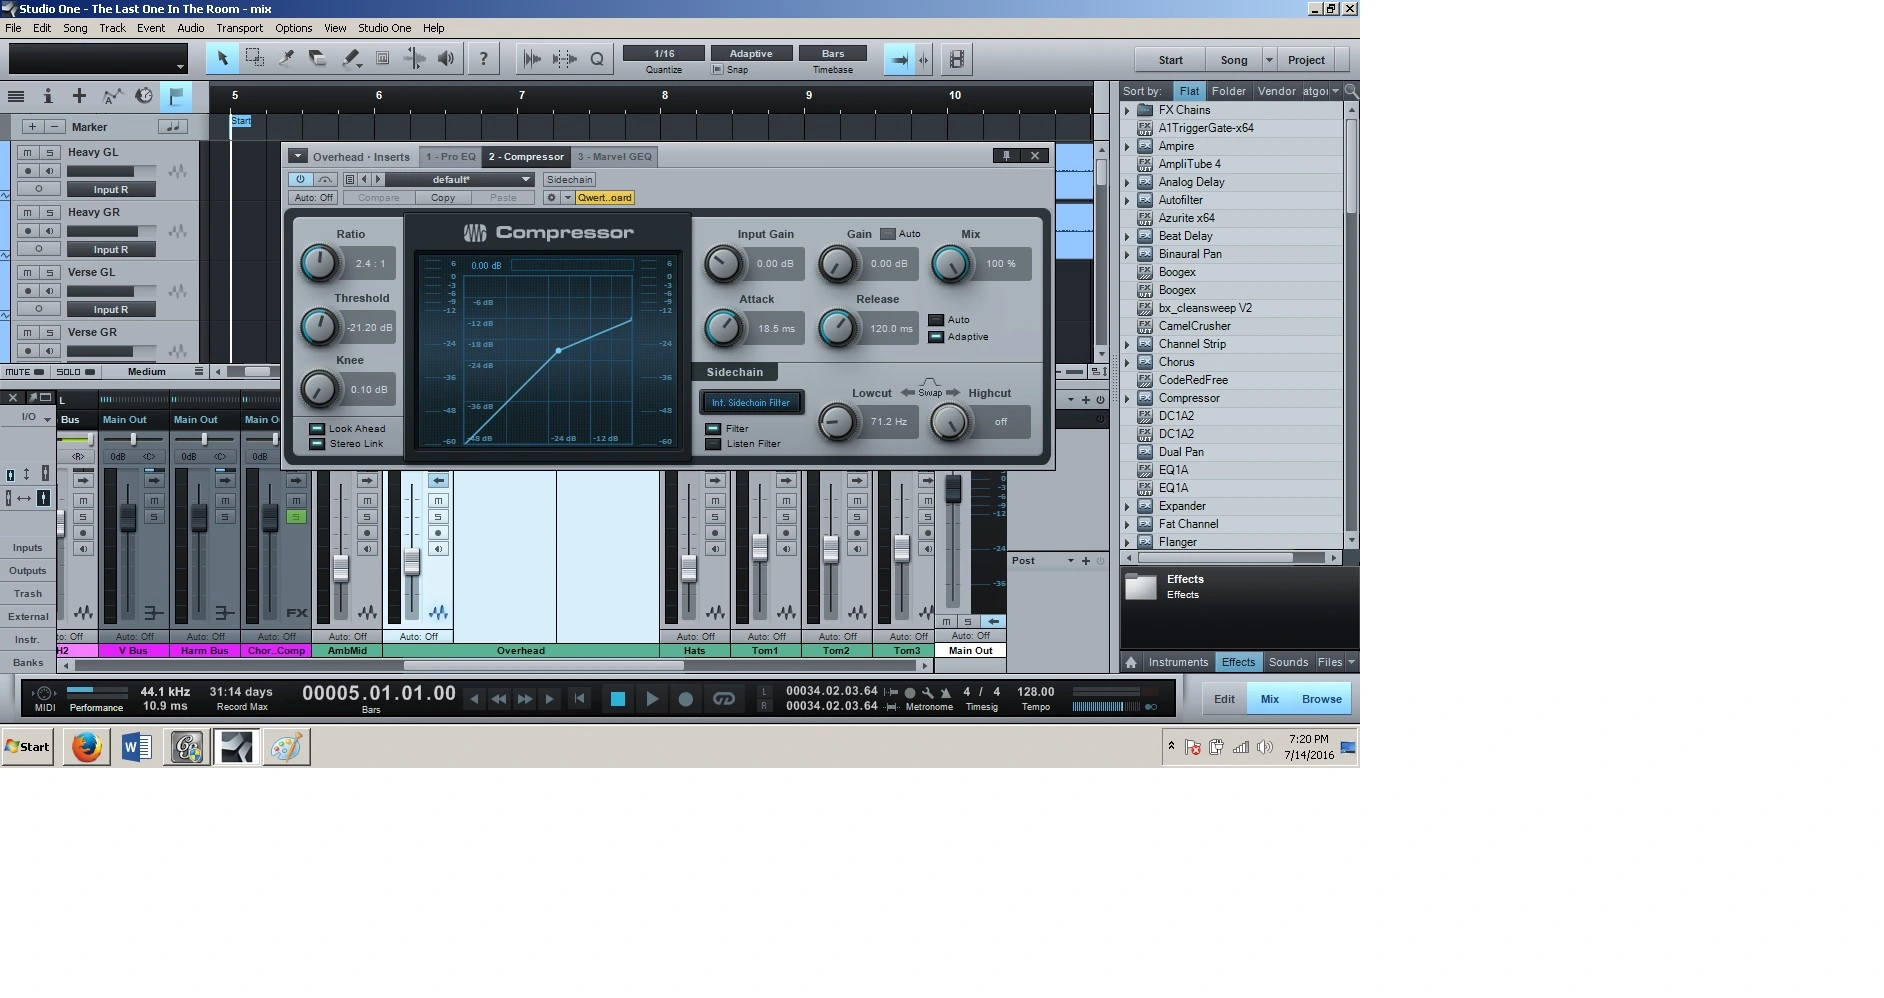Open the Transport menu
The width and height of the screenshot is (1884, 998).
coord(239,28)
